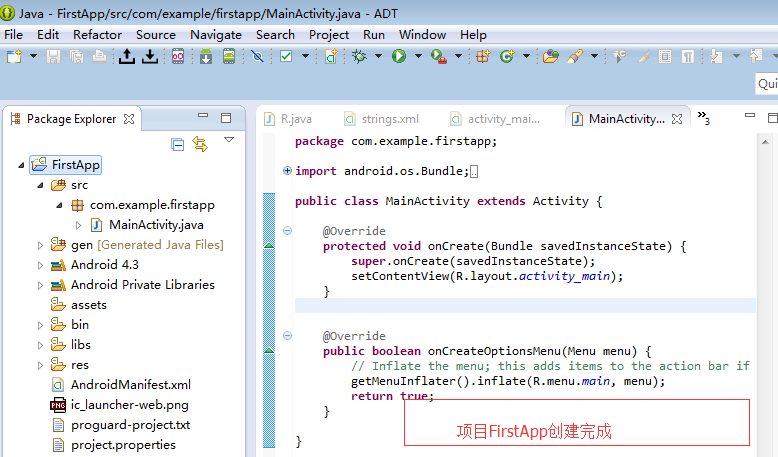
Task: Open the Debug dropdown arrow
Action: (378, 56)
